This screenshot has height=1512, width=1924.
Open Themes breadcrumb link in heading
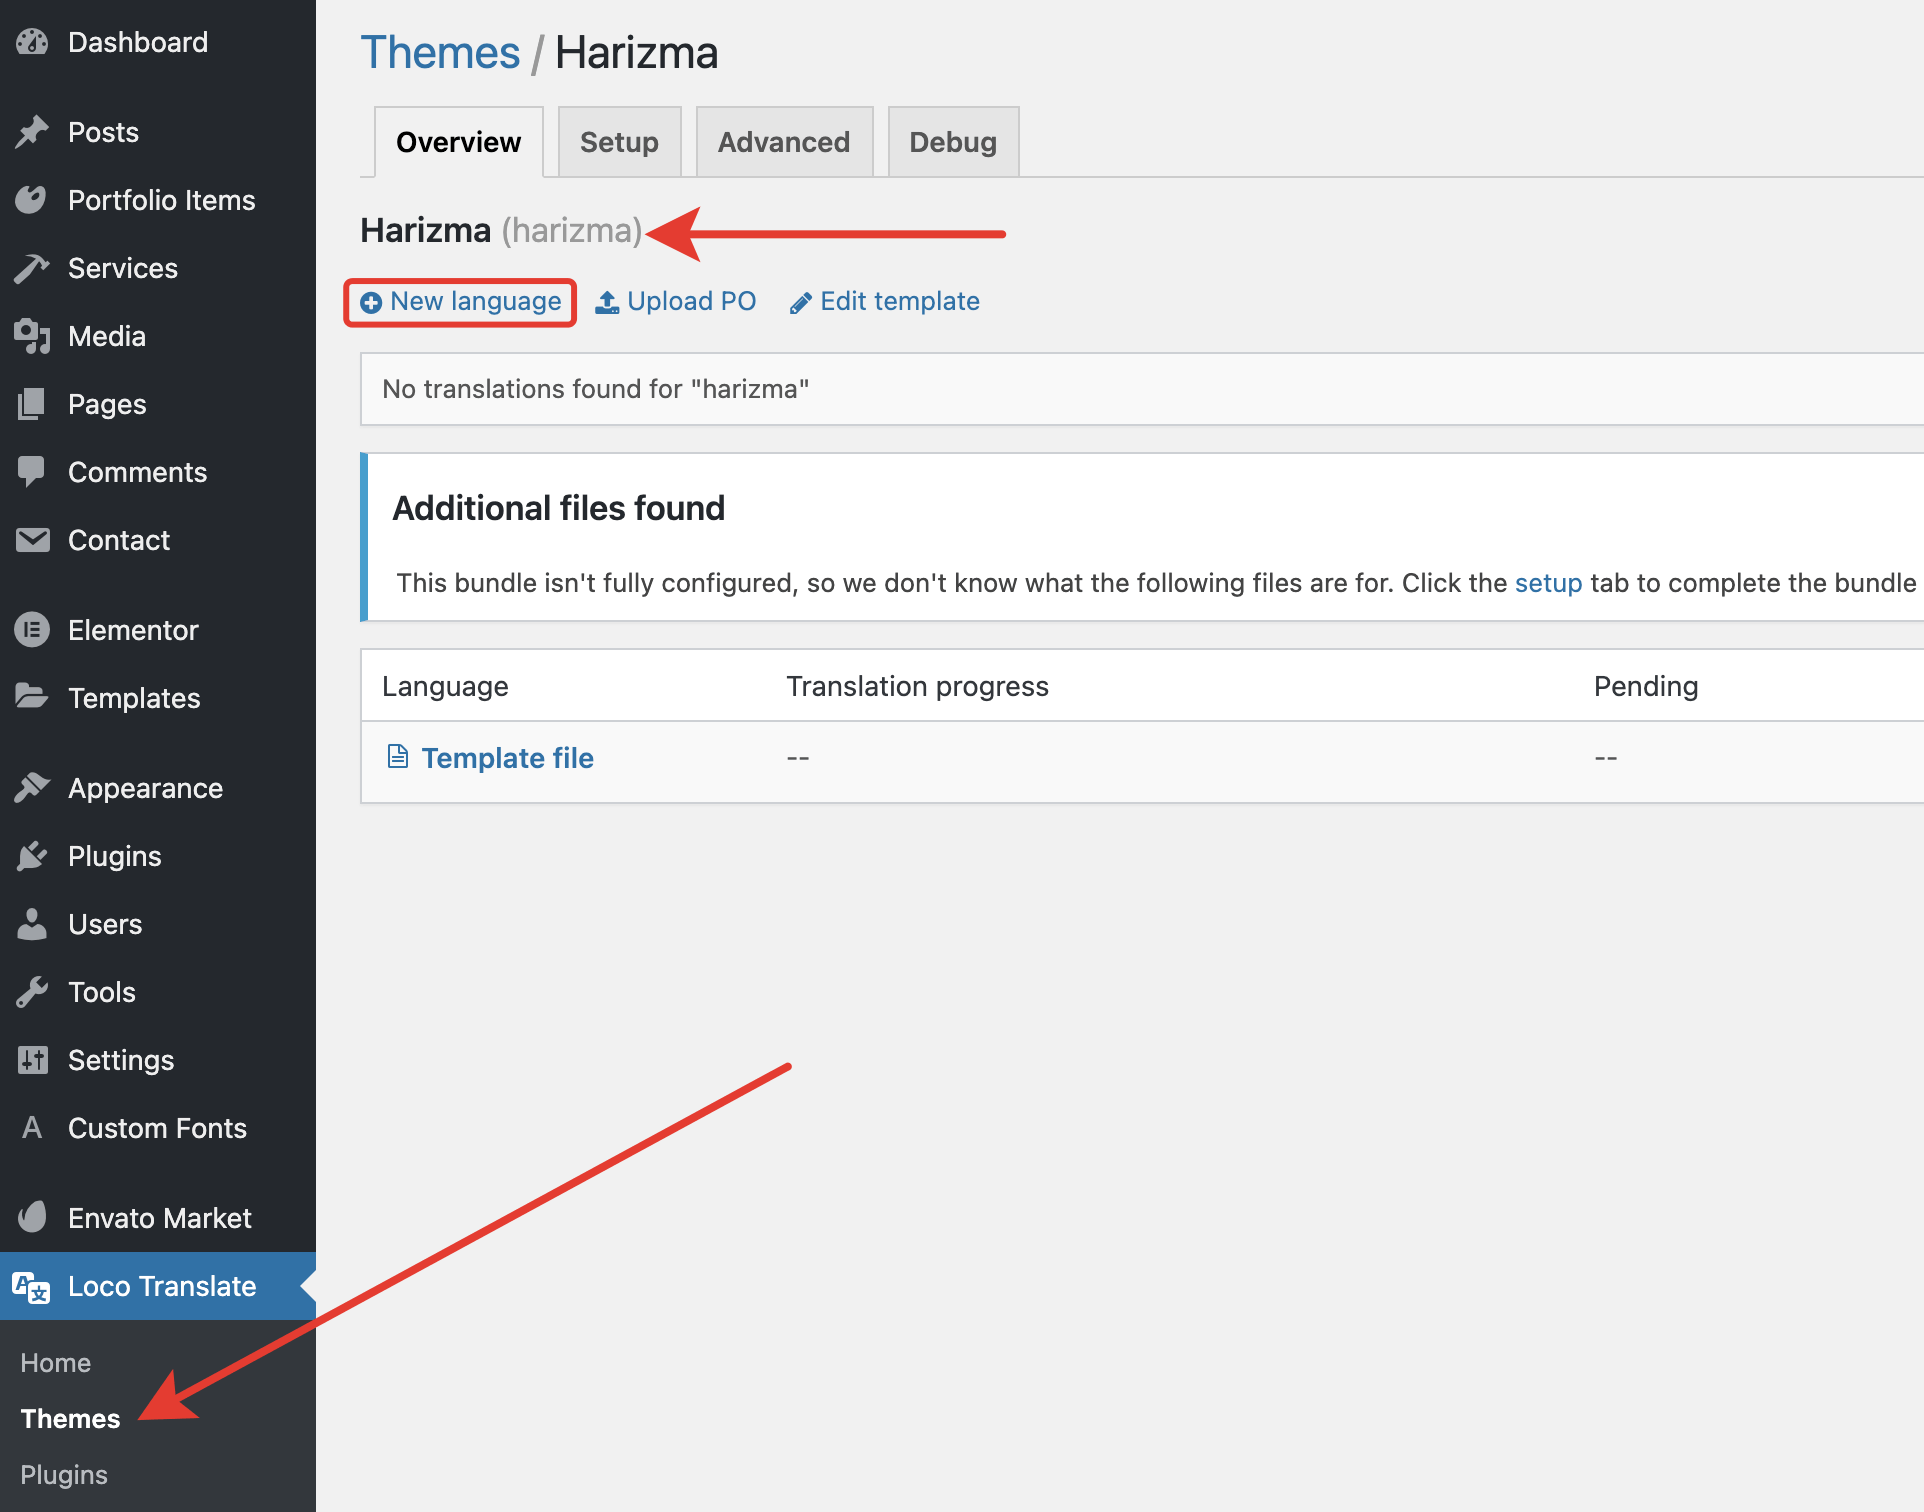pos(440,53)
